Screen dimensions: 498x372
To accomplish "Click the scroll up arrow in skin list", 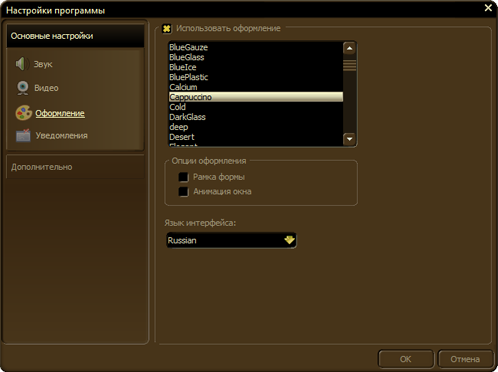I will [x=349, y=48].
